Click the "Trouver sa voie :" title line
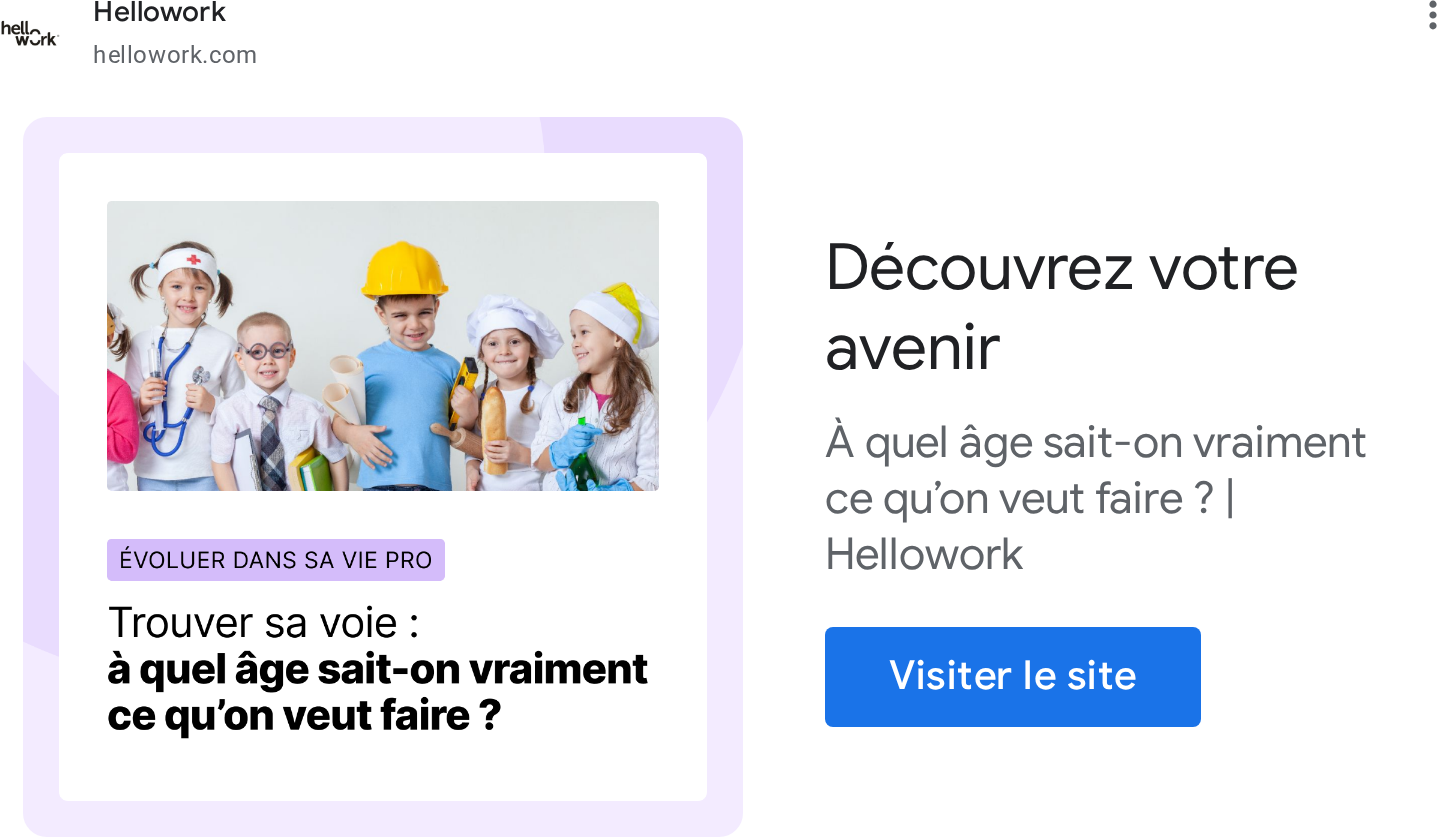Screen dimensions: 1437x837 [x=263, y=622]
